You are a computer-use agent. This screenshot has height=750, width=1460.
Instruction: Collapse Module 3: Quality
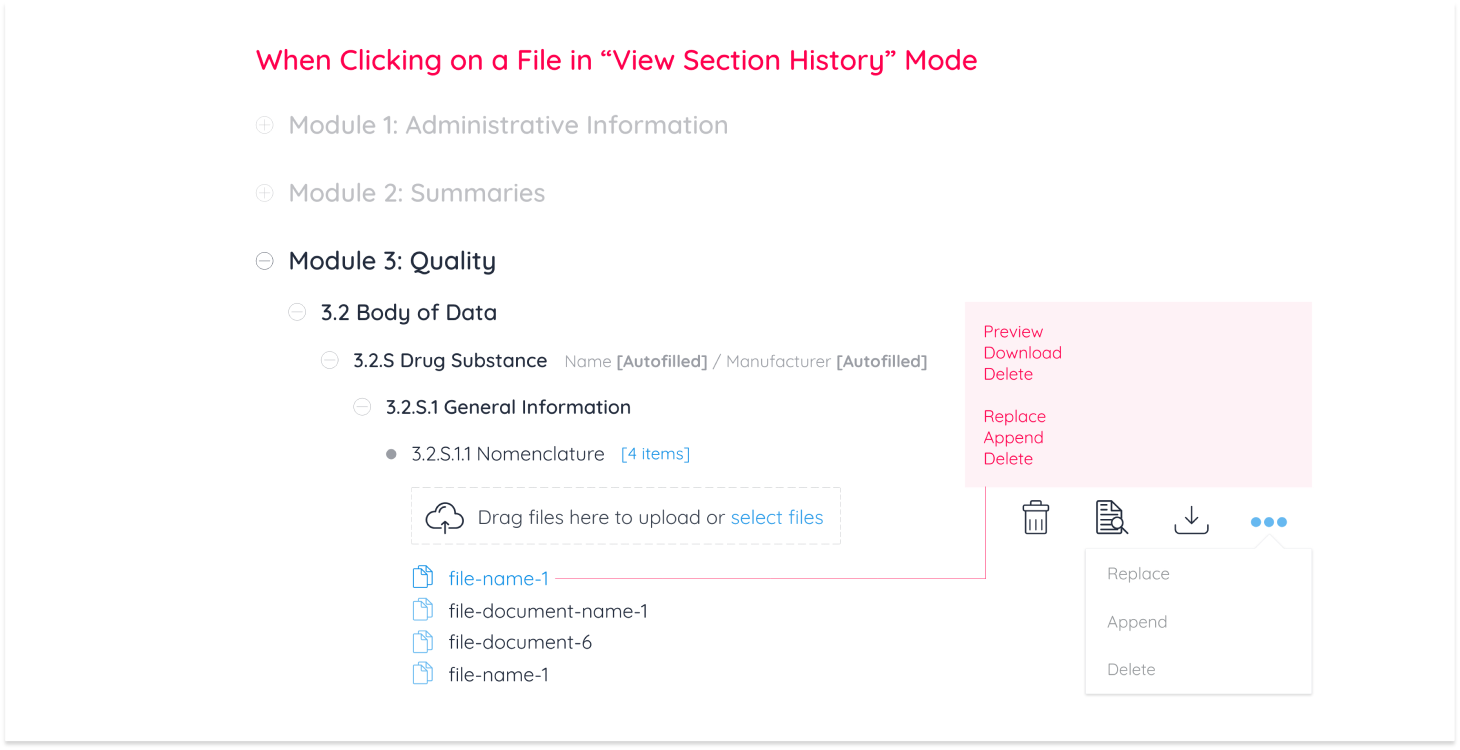(264, 260)
